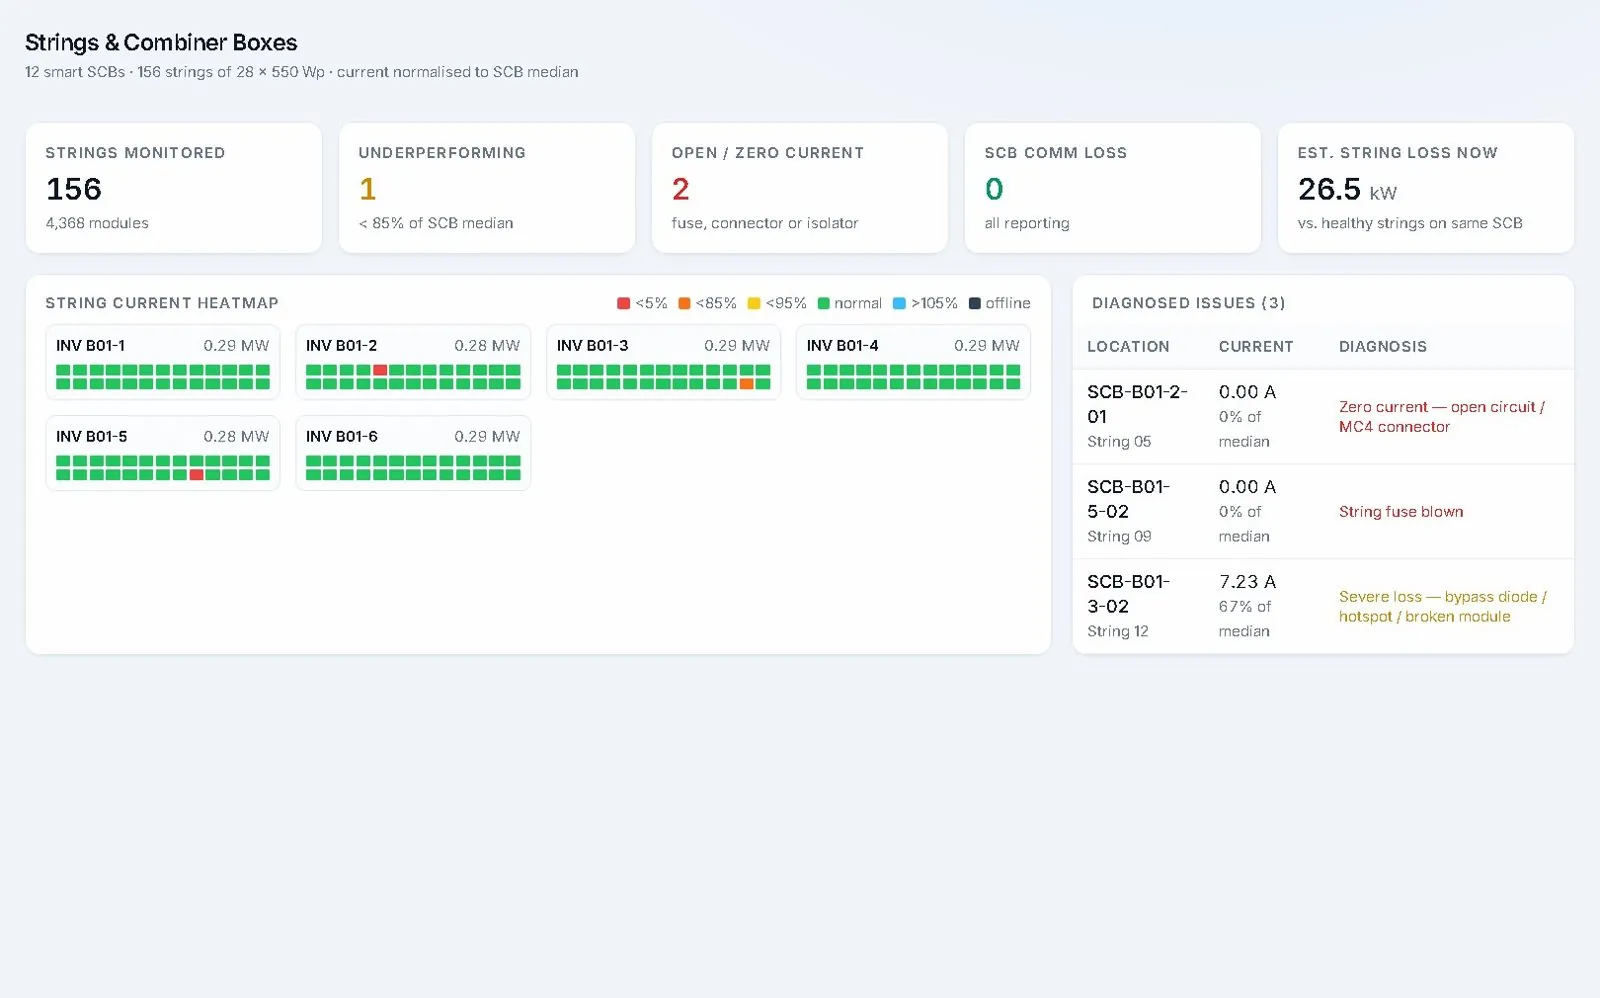Viewport: 1600px width, 998px height.
Task: Click the 0.29 MW value of INV B01-1
Action: point(236,345)
